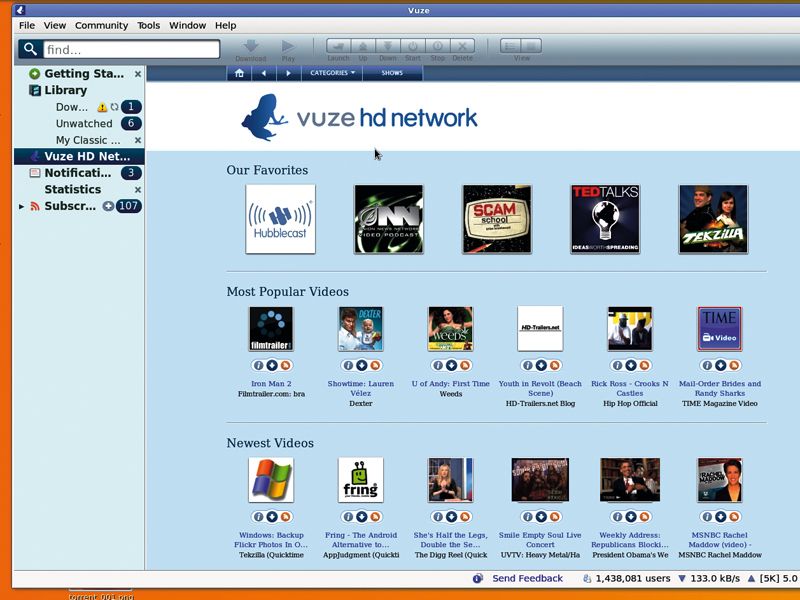Navigate back with left arrow
Image resolution: width=800 pixels, height=600 pixels.
pos(264,73)
